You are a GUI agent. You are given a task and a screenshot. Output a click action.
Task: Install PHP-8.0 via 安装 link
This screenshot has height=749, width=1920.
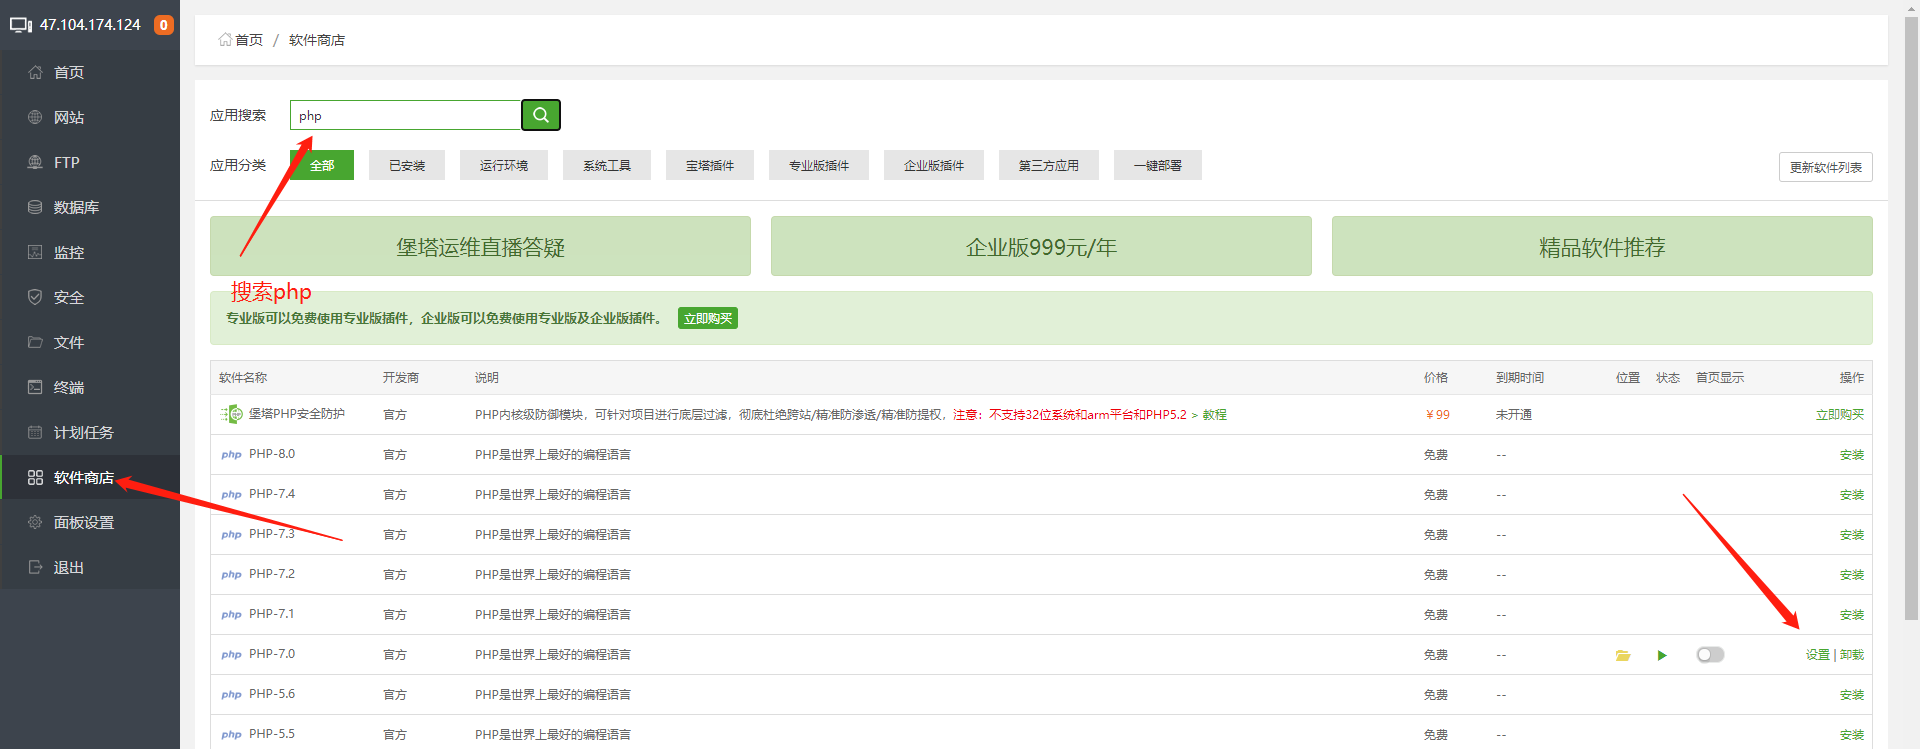pyautogui.click(x=1851, y=455)
